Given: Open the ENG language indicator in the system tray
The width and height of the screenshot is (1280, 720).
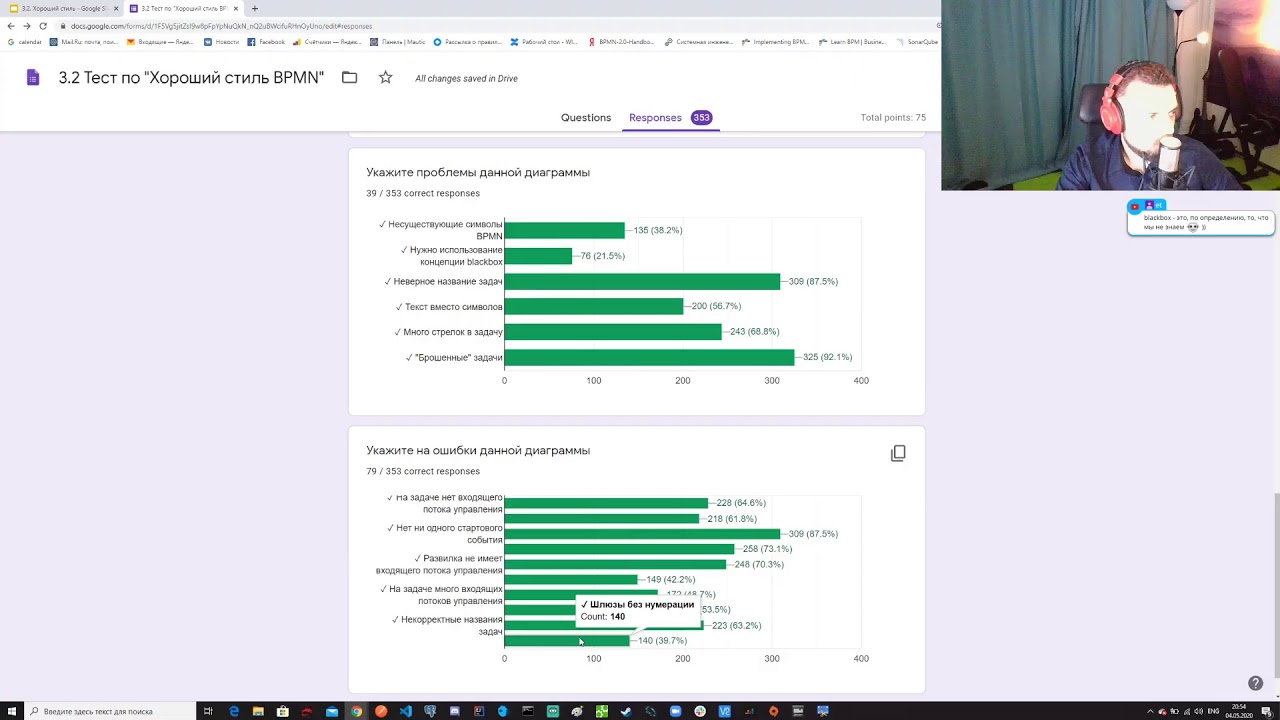Looking at the screenshot, I should pos(1213,711).
